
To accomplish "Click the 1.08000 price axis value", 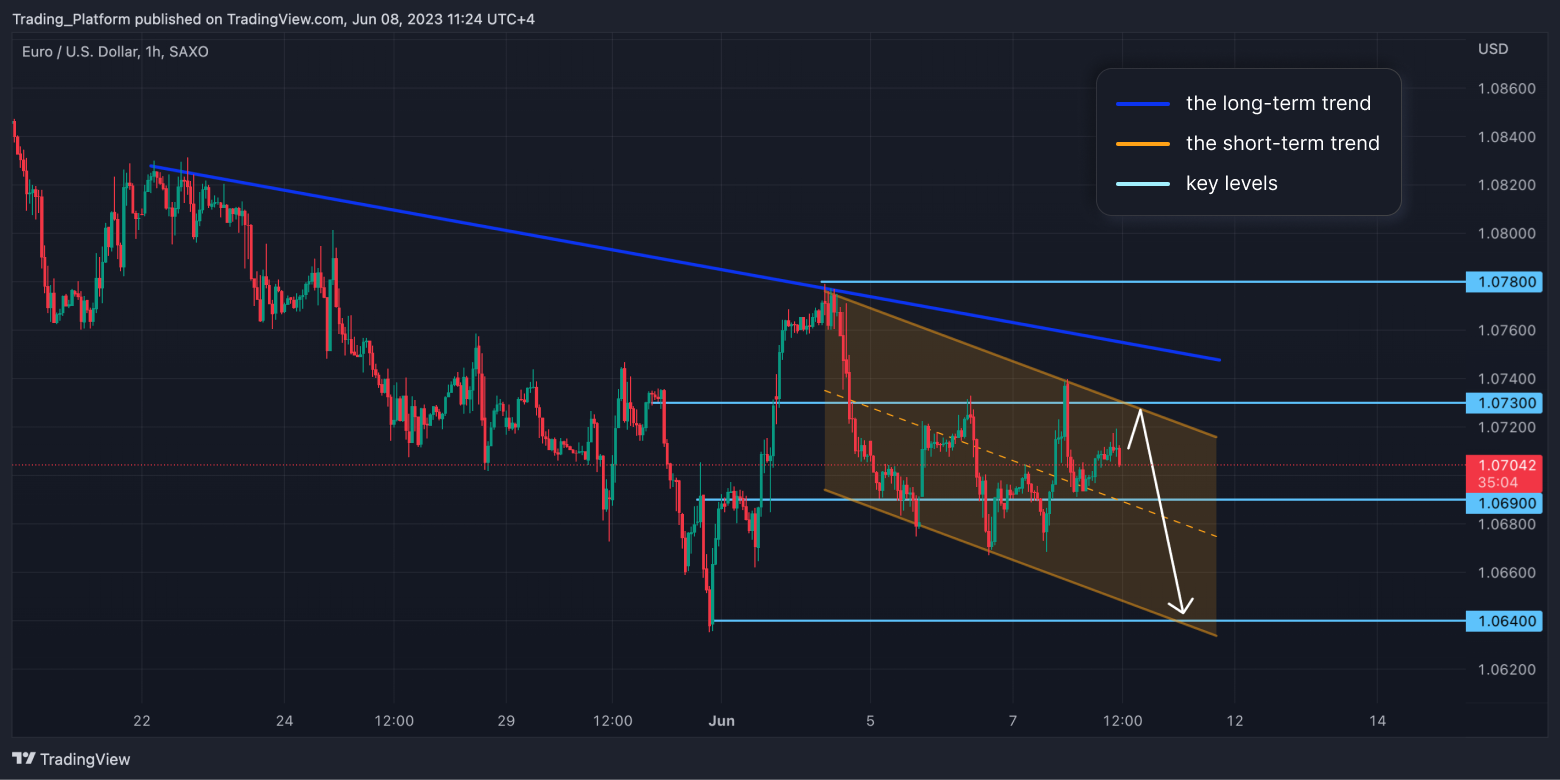I will (1507, 234).
